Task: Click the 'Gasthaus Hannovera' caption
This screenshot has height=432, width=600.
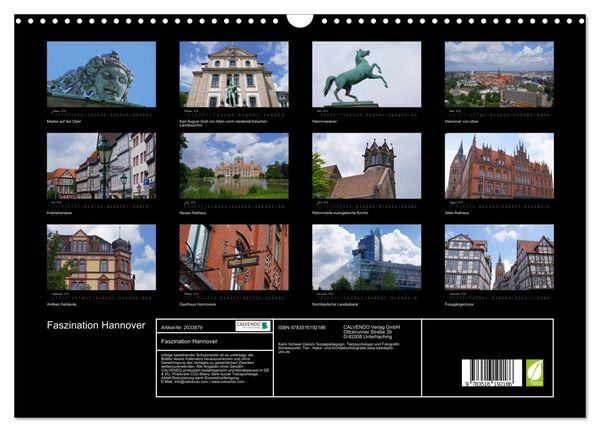Action: [197, 304]
